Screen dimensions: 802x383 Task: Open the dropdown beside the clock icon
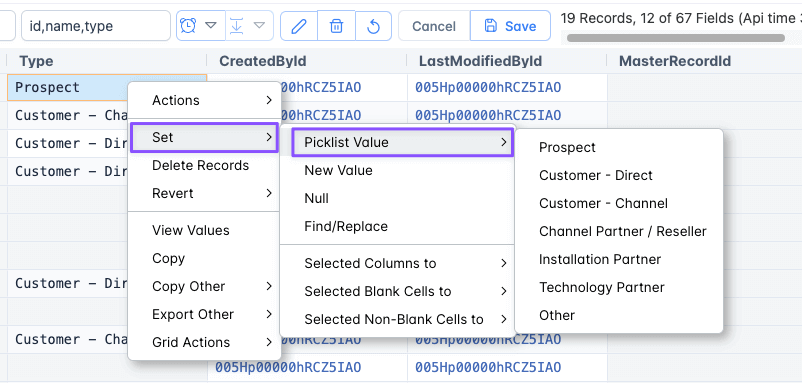click(x=211, y=25)
